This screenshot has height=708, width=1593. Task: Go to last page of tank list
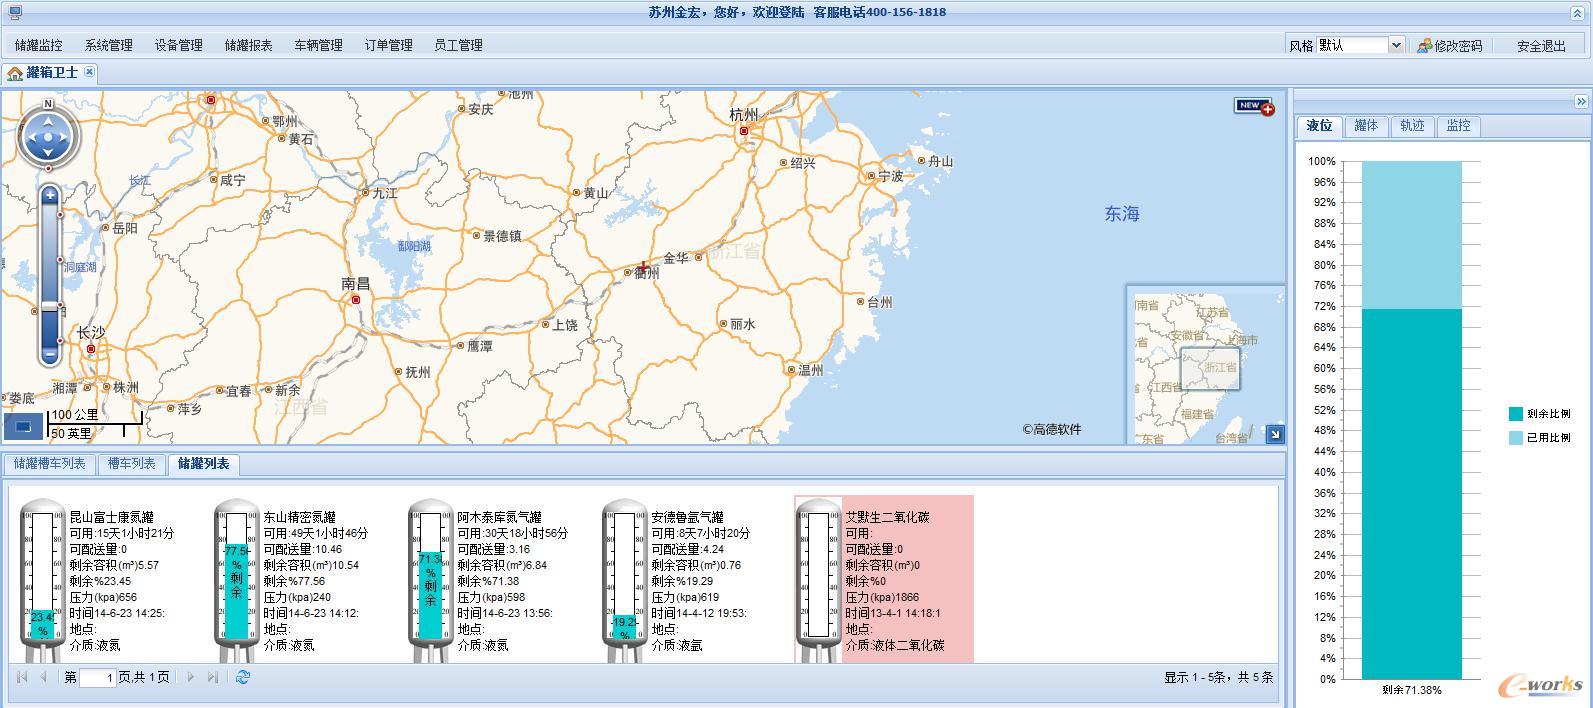212,677
